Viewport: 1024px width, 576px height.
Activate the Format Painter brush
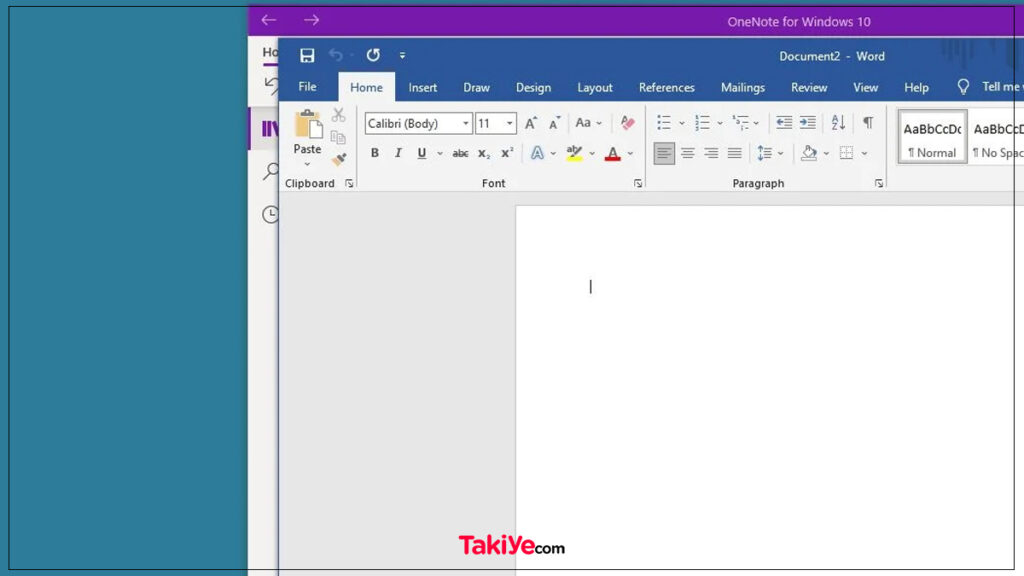coord(338,159)
